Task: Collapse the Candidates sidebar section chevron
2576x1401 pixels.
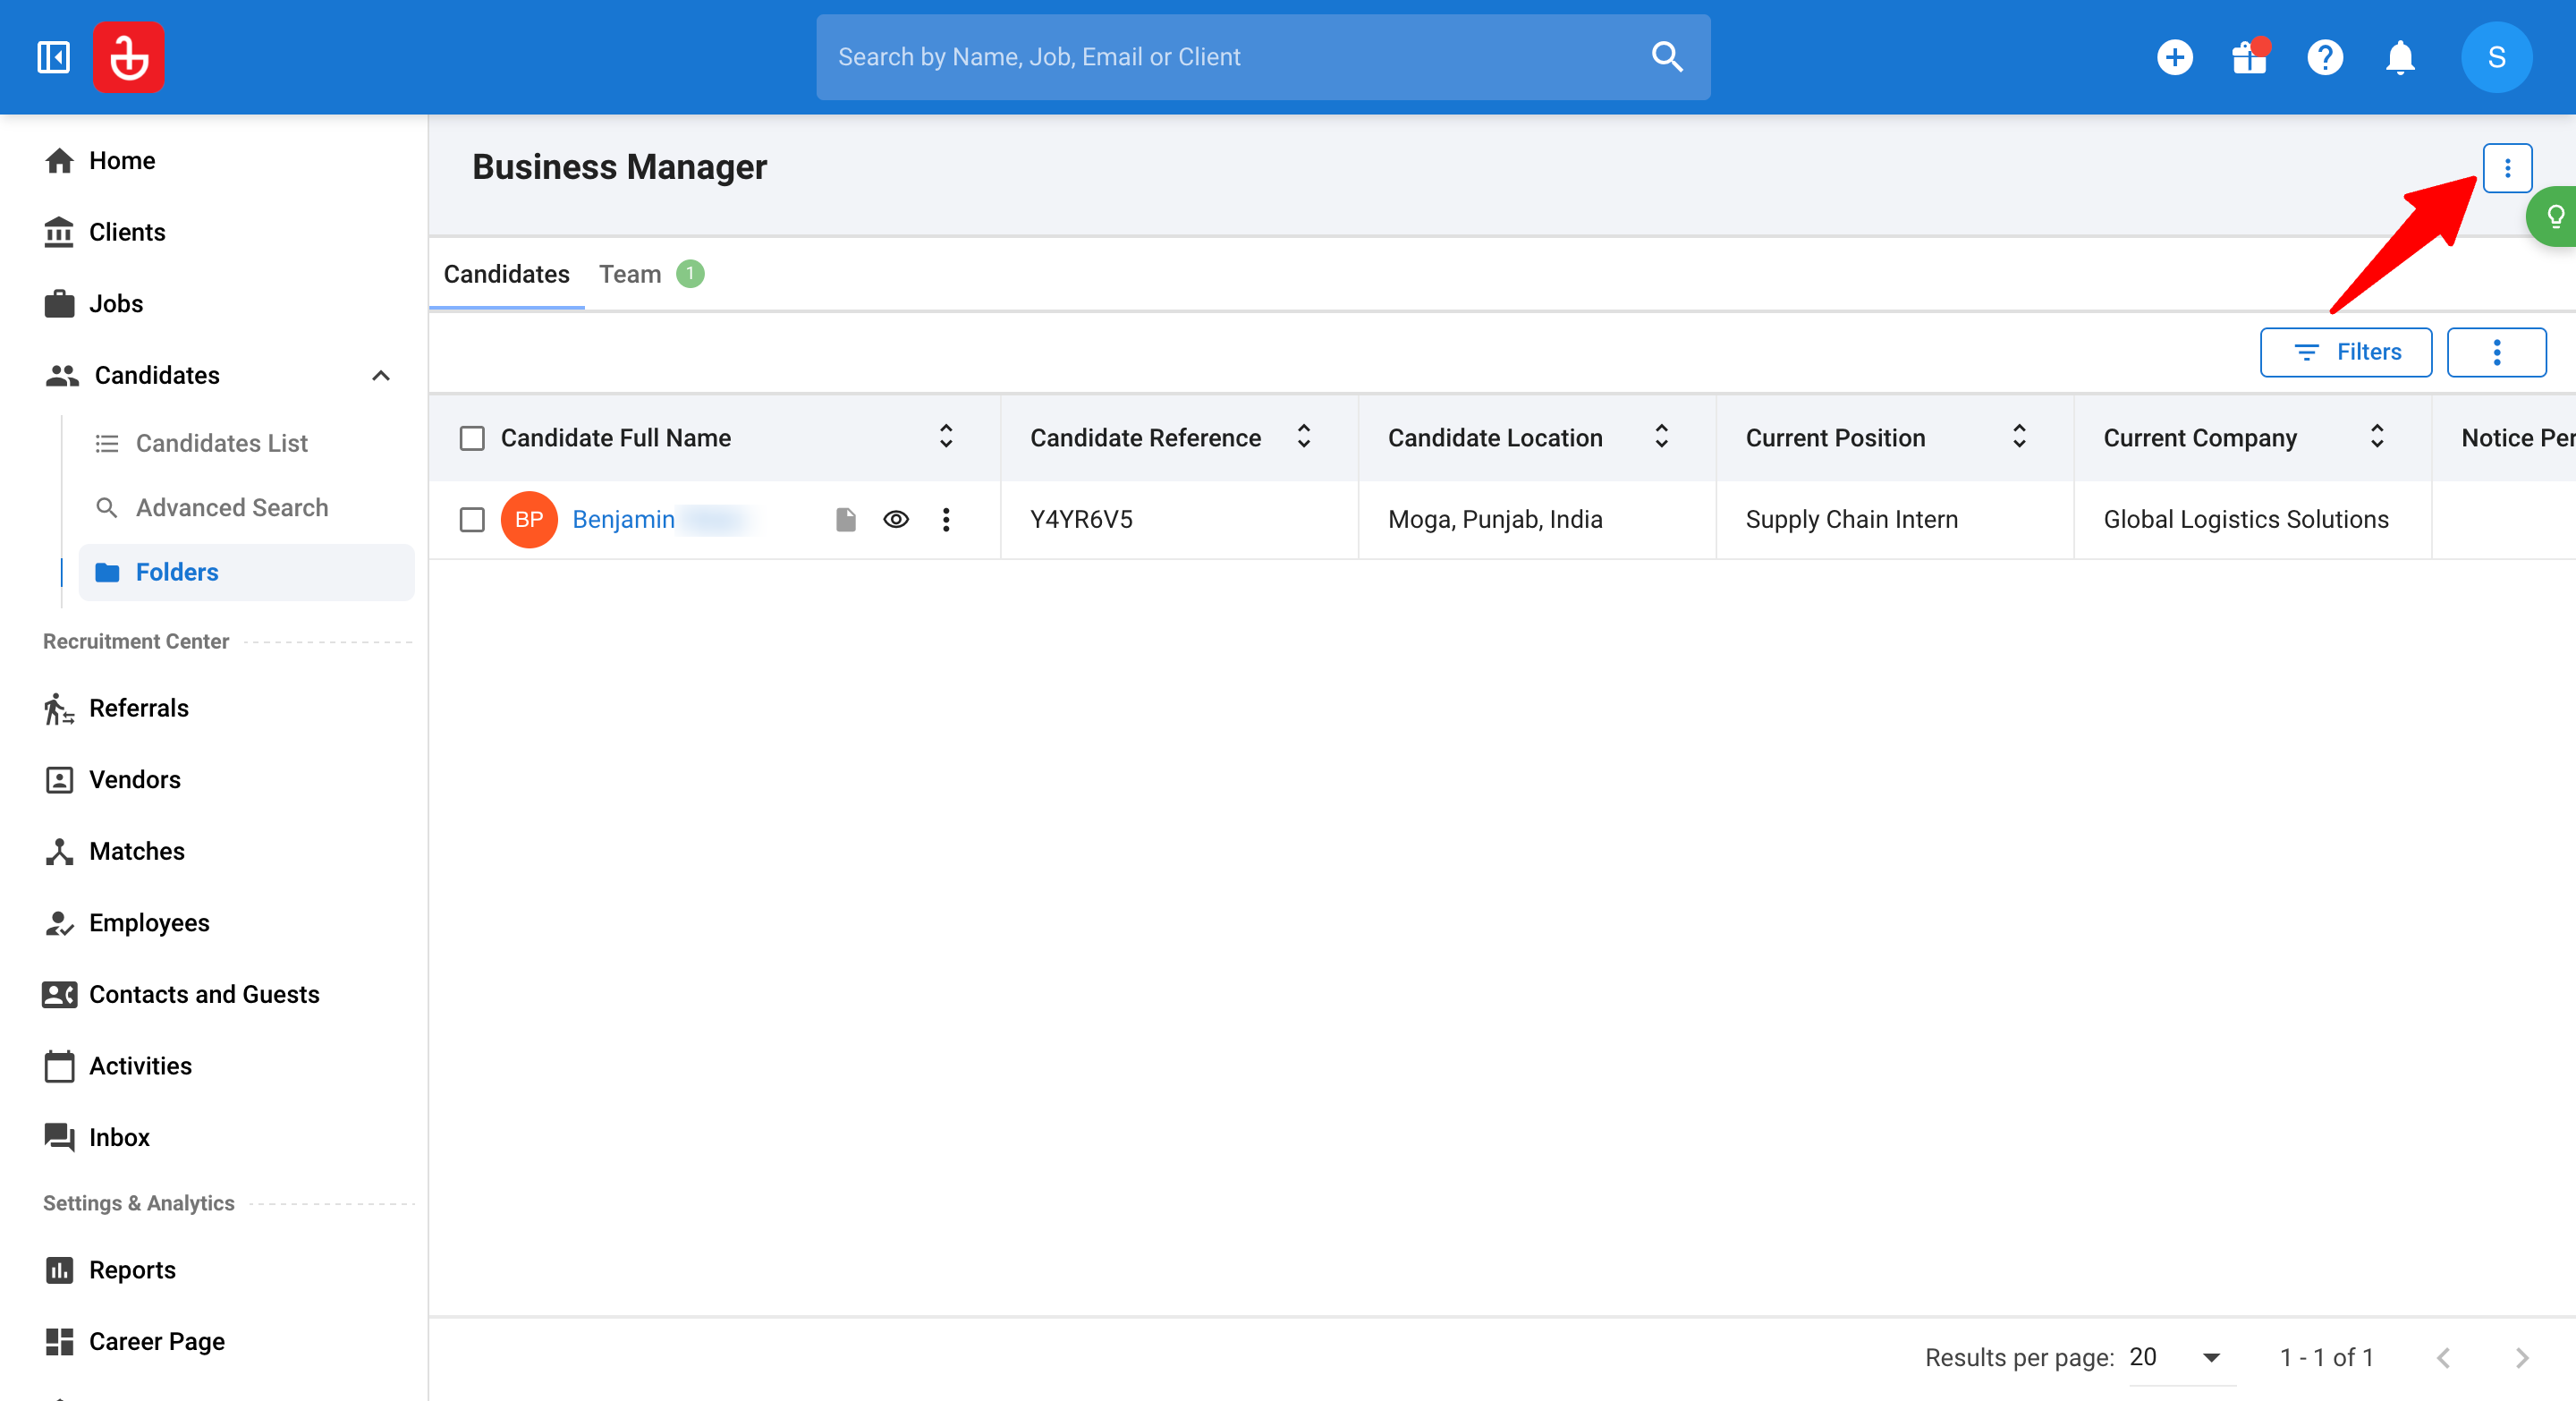Action: point(381,375)
